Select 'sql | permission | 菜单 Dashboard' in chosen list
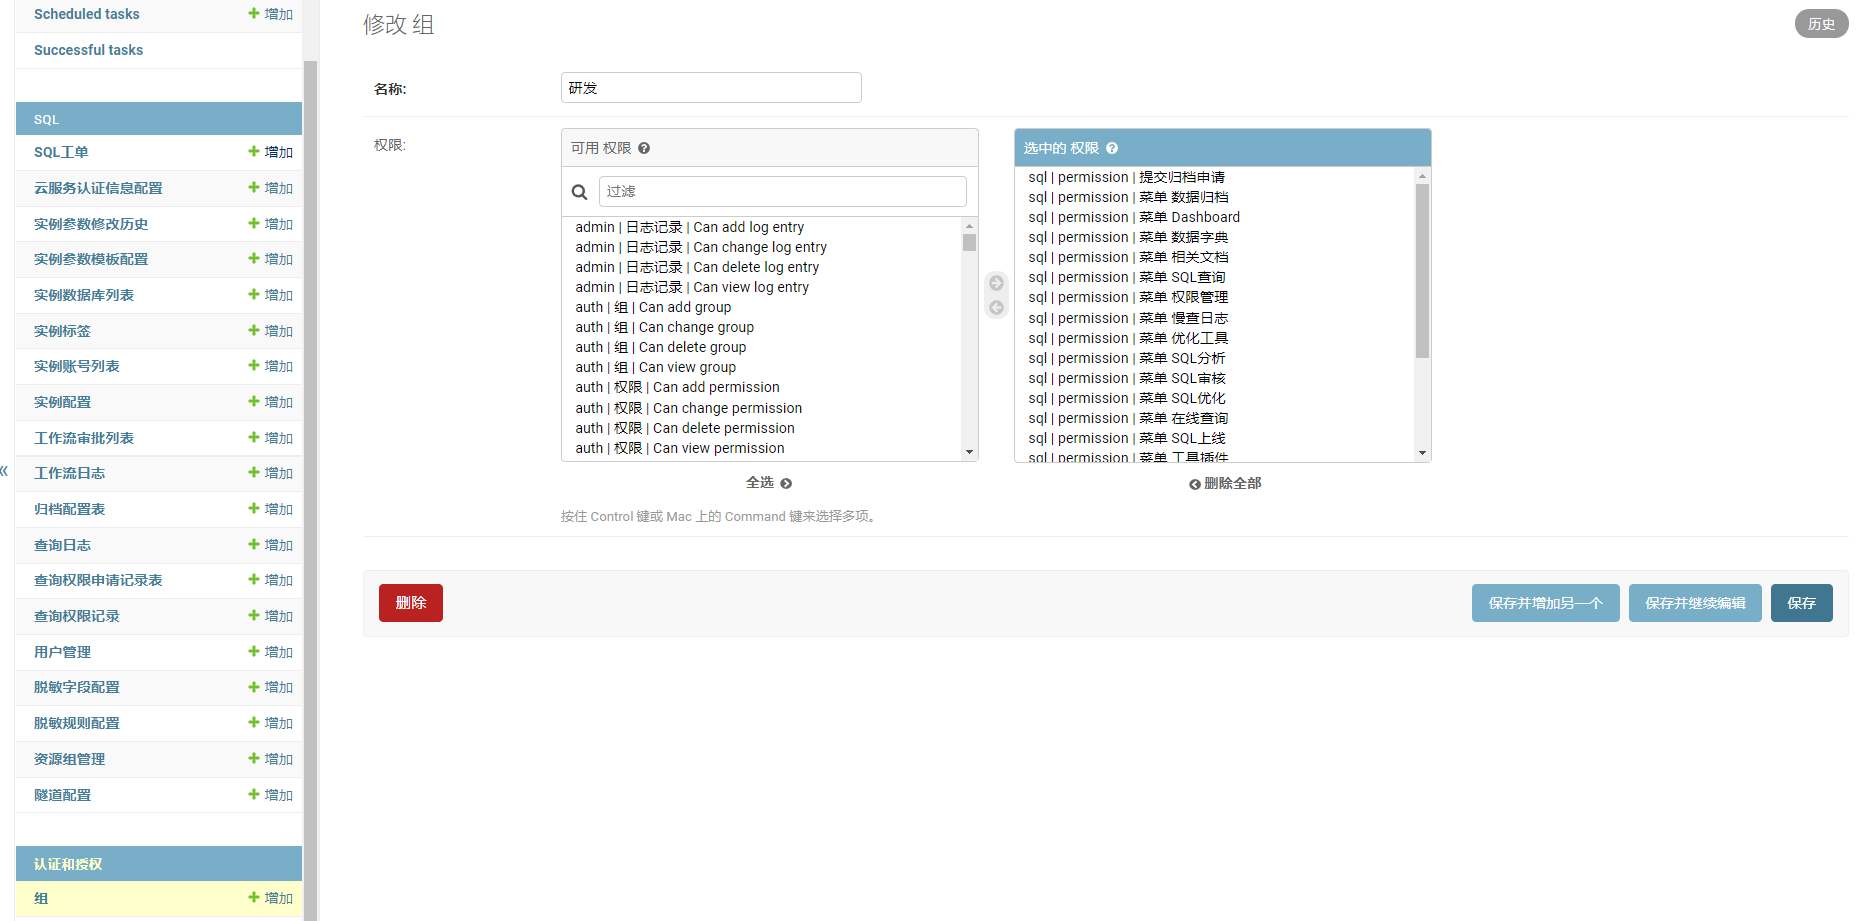The height and width of the screenshot is (921, 1873). 1133,217
